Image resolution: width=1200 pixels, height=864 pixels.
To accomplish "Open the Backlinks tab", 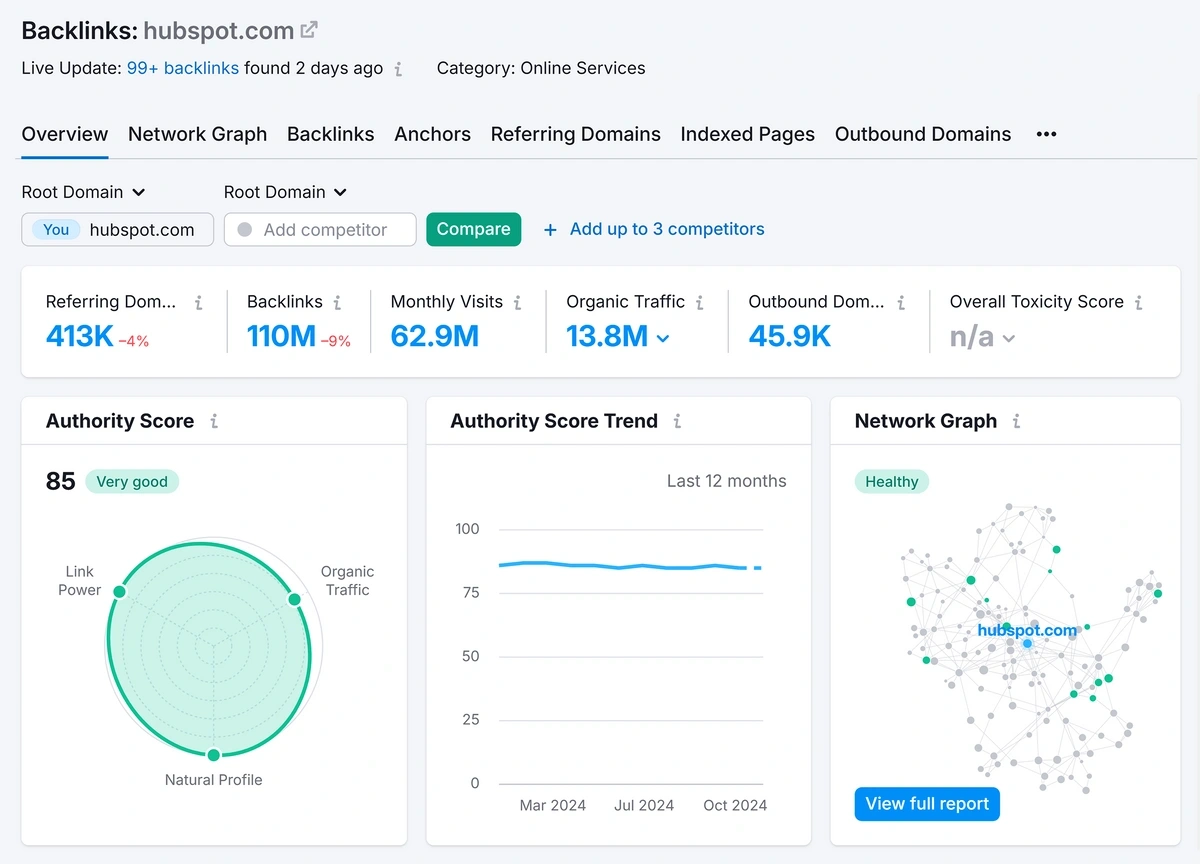I will click(x=331, y=134).
